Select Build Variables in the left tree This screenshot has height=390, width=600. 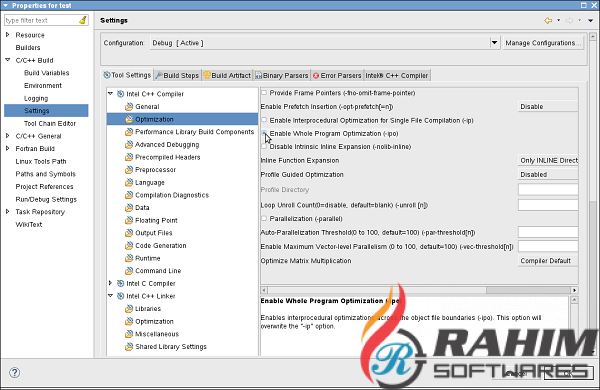click(x=46, y=73)
